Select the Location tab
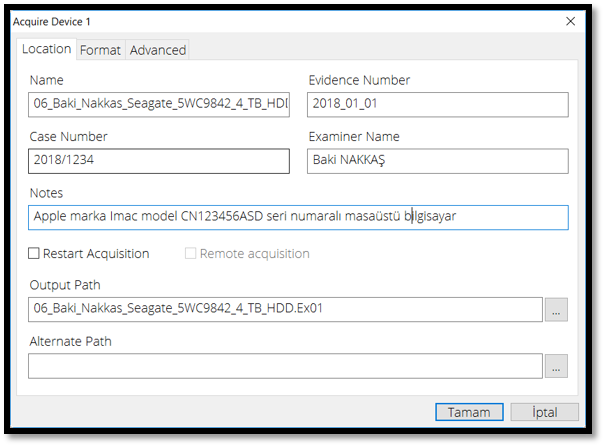The image size is (605, 447). click(x=47, y=49)
